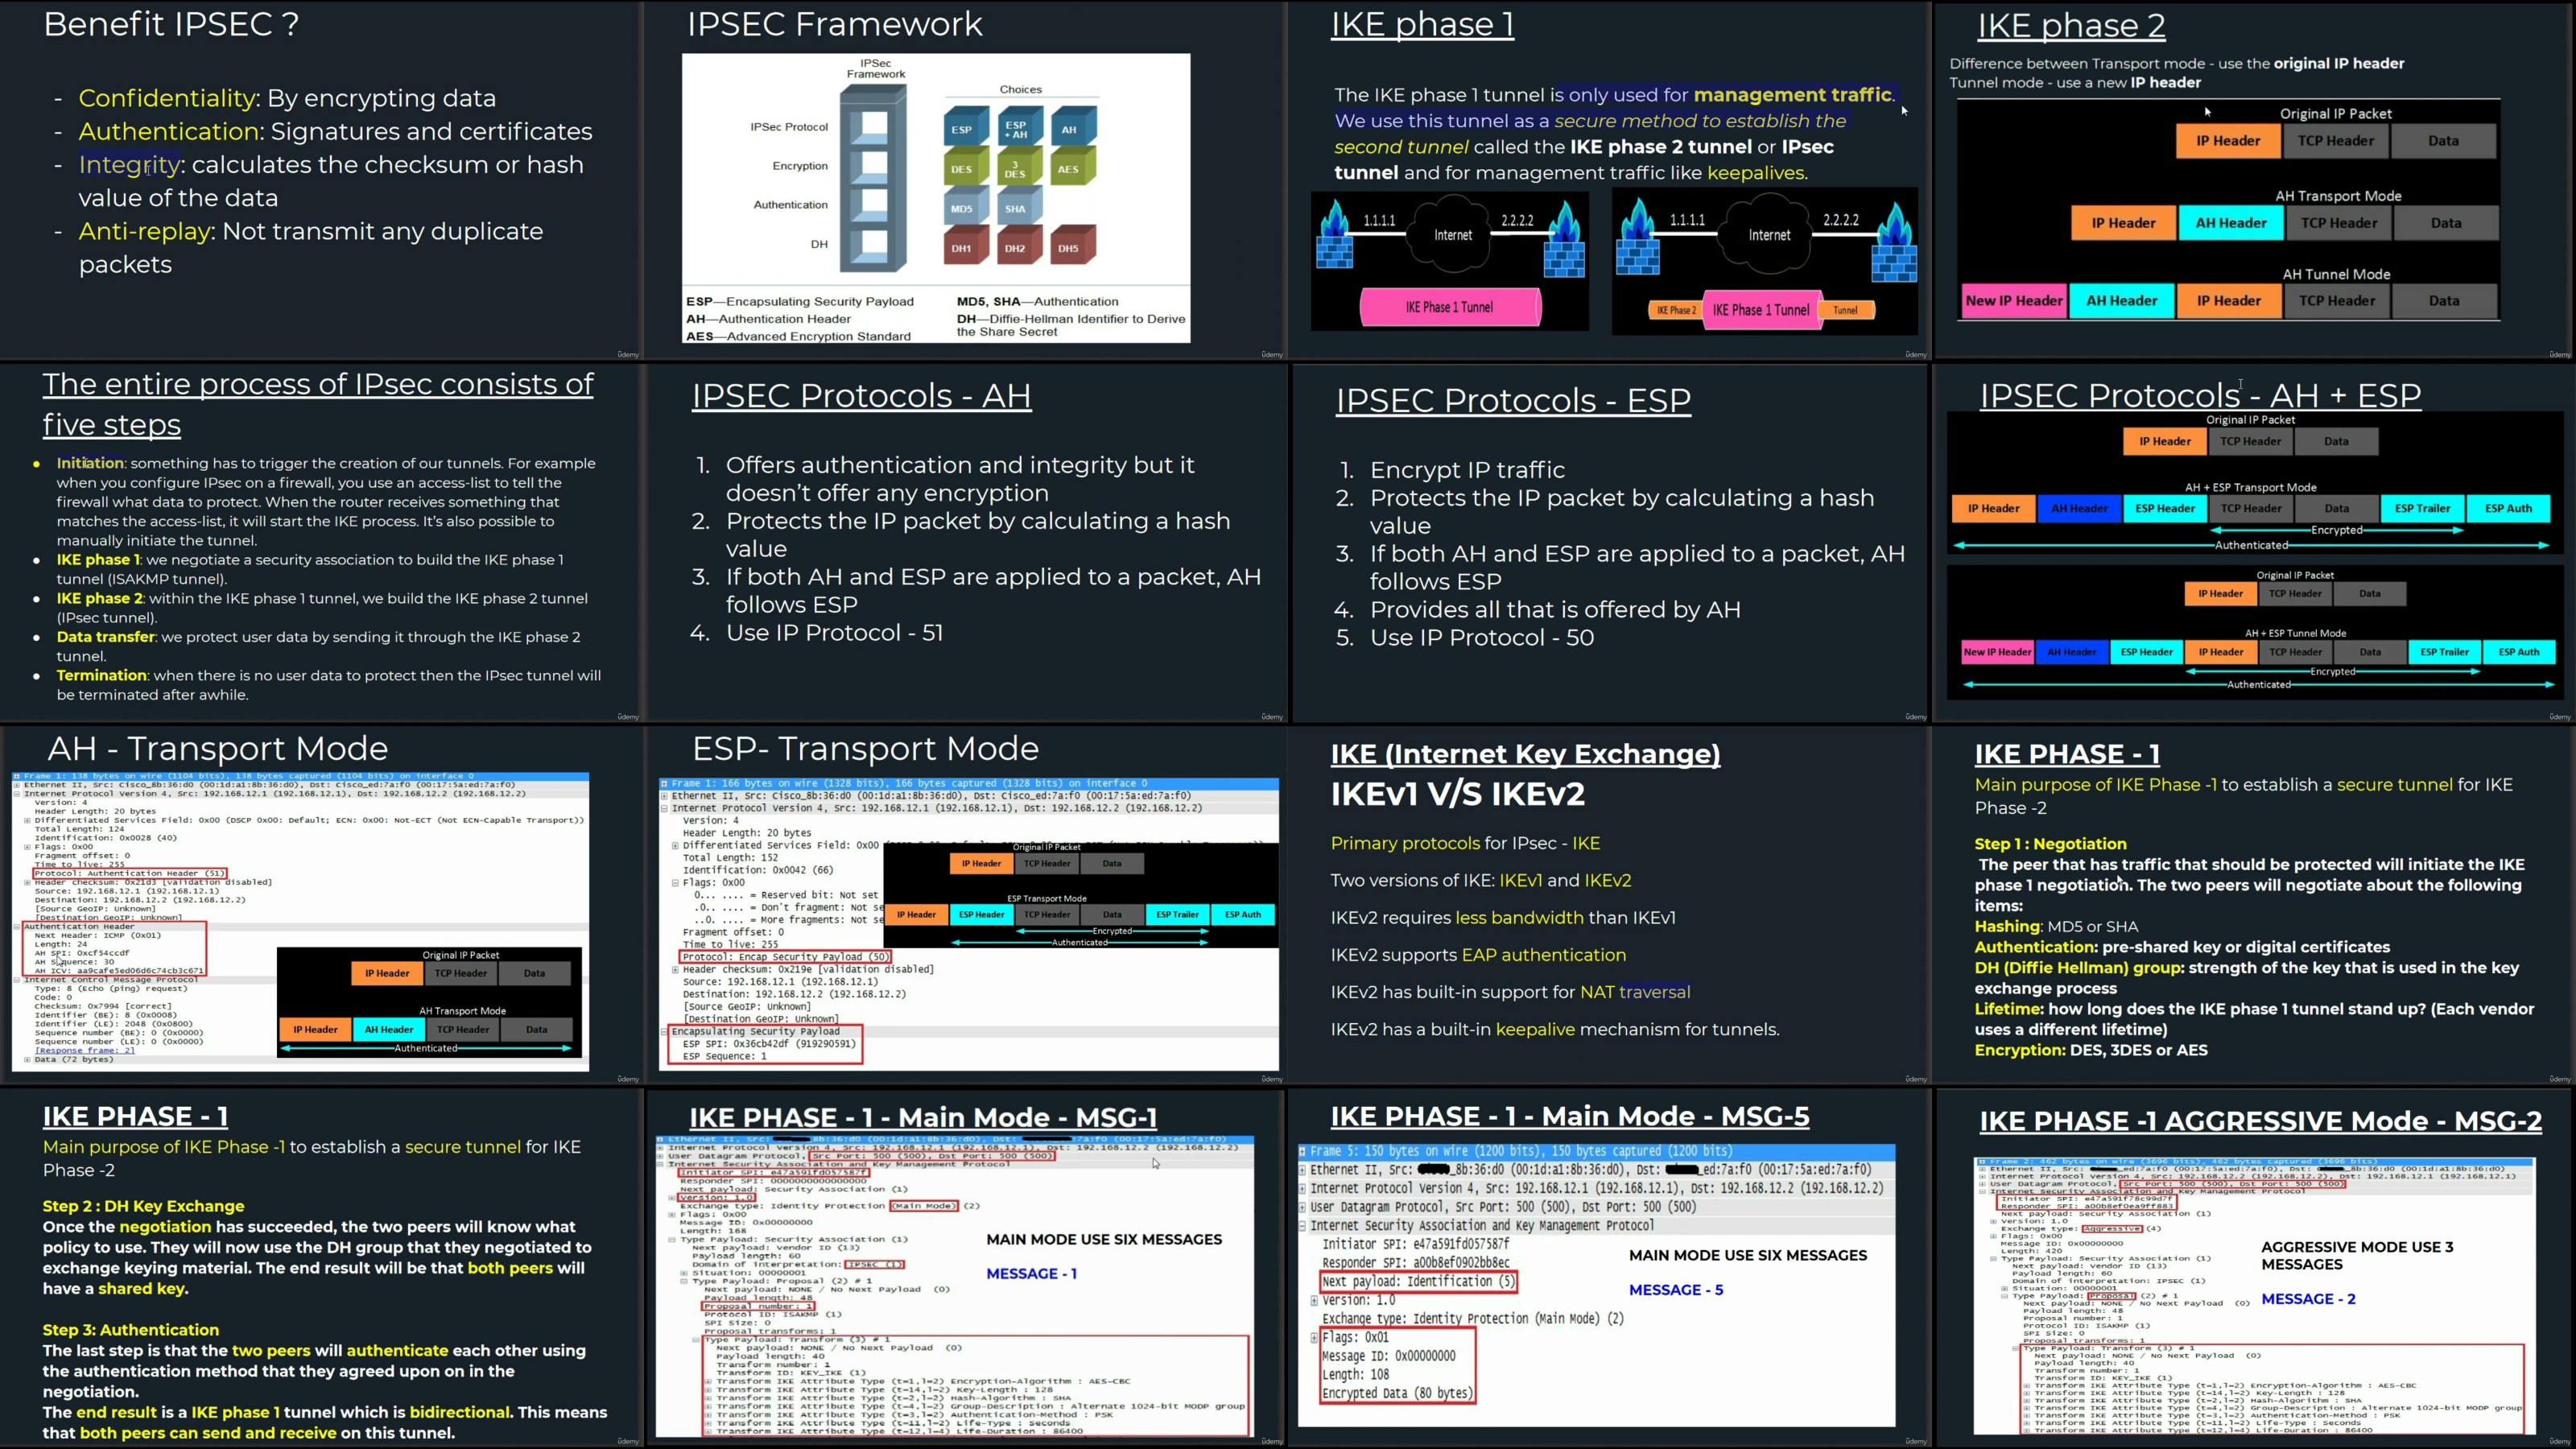Expand Flags: 0x01 in MSG-5 capture
The height and width of the screenshot is (1449, 2576).
[x=1314, y=1338]
